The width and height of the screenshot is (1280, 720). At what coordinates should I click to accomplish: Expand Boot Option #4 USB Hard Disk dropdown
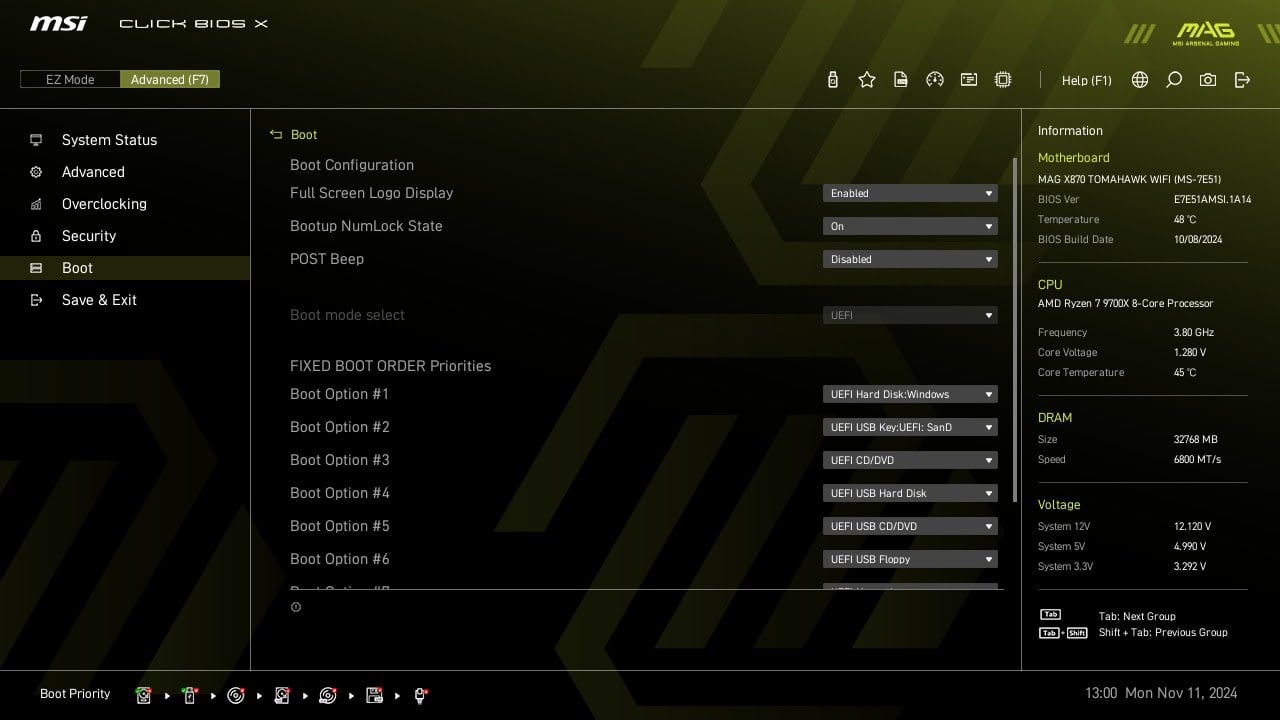(x=910, y=493)
